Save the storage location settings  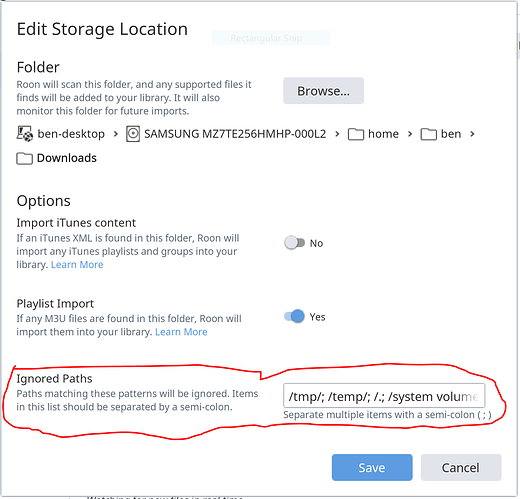coord(372,467)
